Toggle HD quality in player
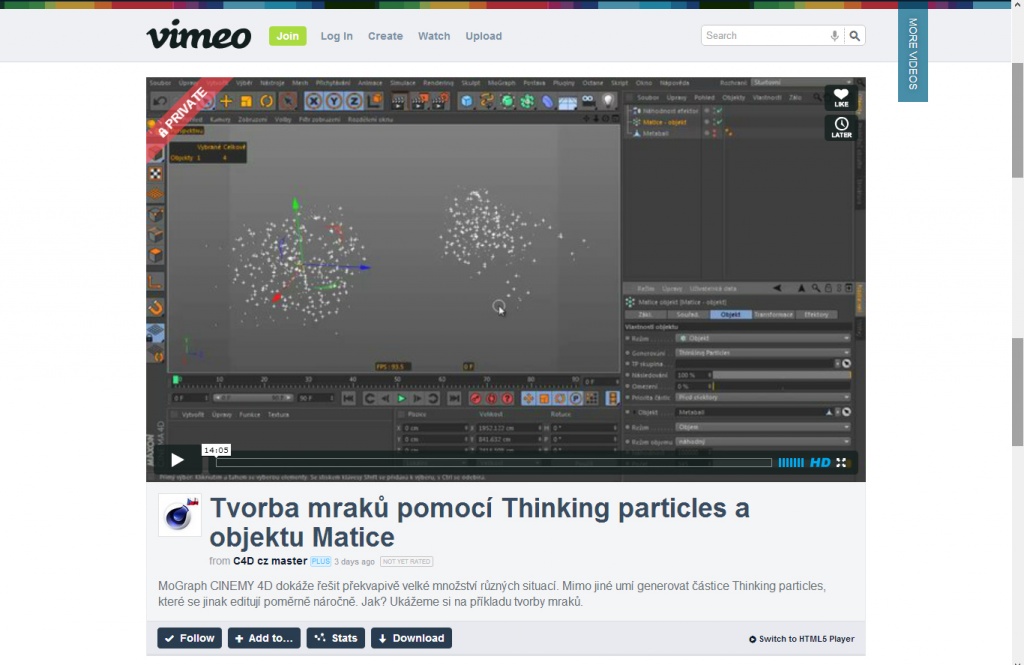1024x665 pixels. coord(820,462)
